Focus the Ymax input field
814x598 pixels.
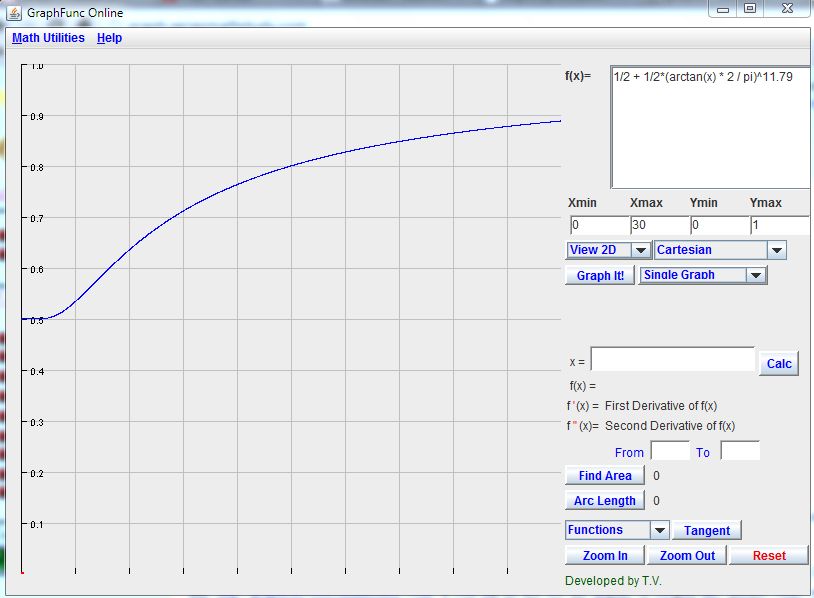(780, 225)
